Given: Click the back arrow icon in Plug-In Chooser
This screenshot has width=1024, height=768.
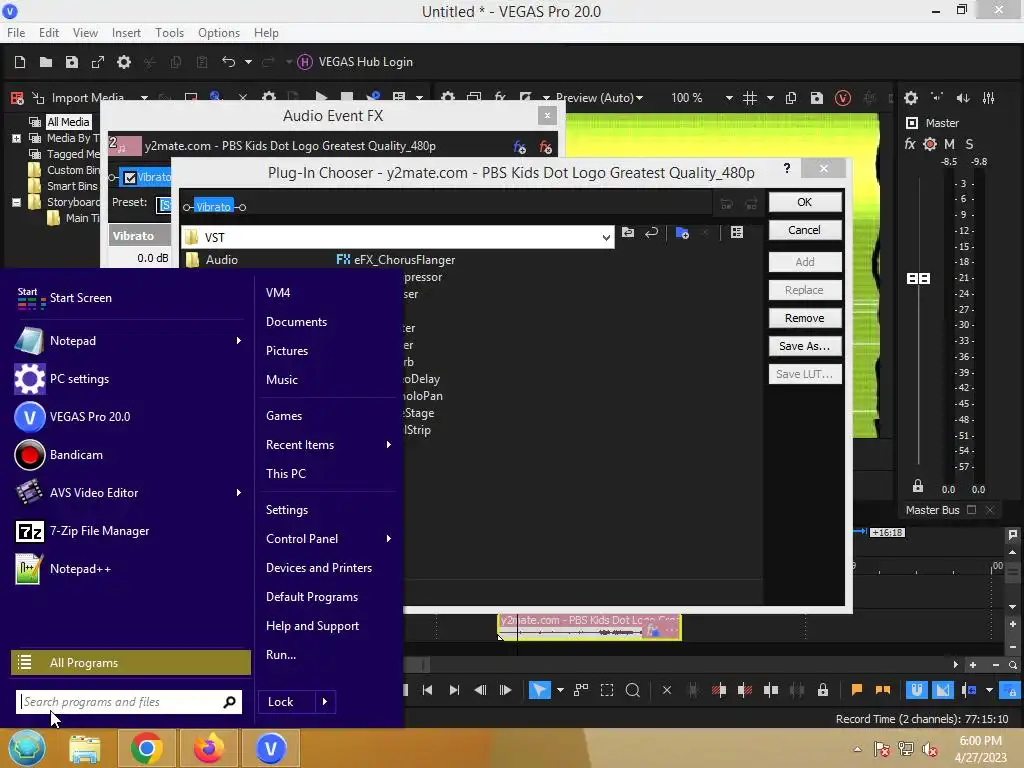Looking at the screenshot, I should (651, 232).
